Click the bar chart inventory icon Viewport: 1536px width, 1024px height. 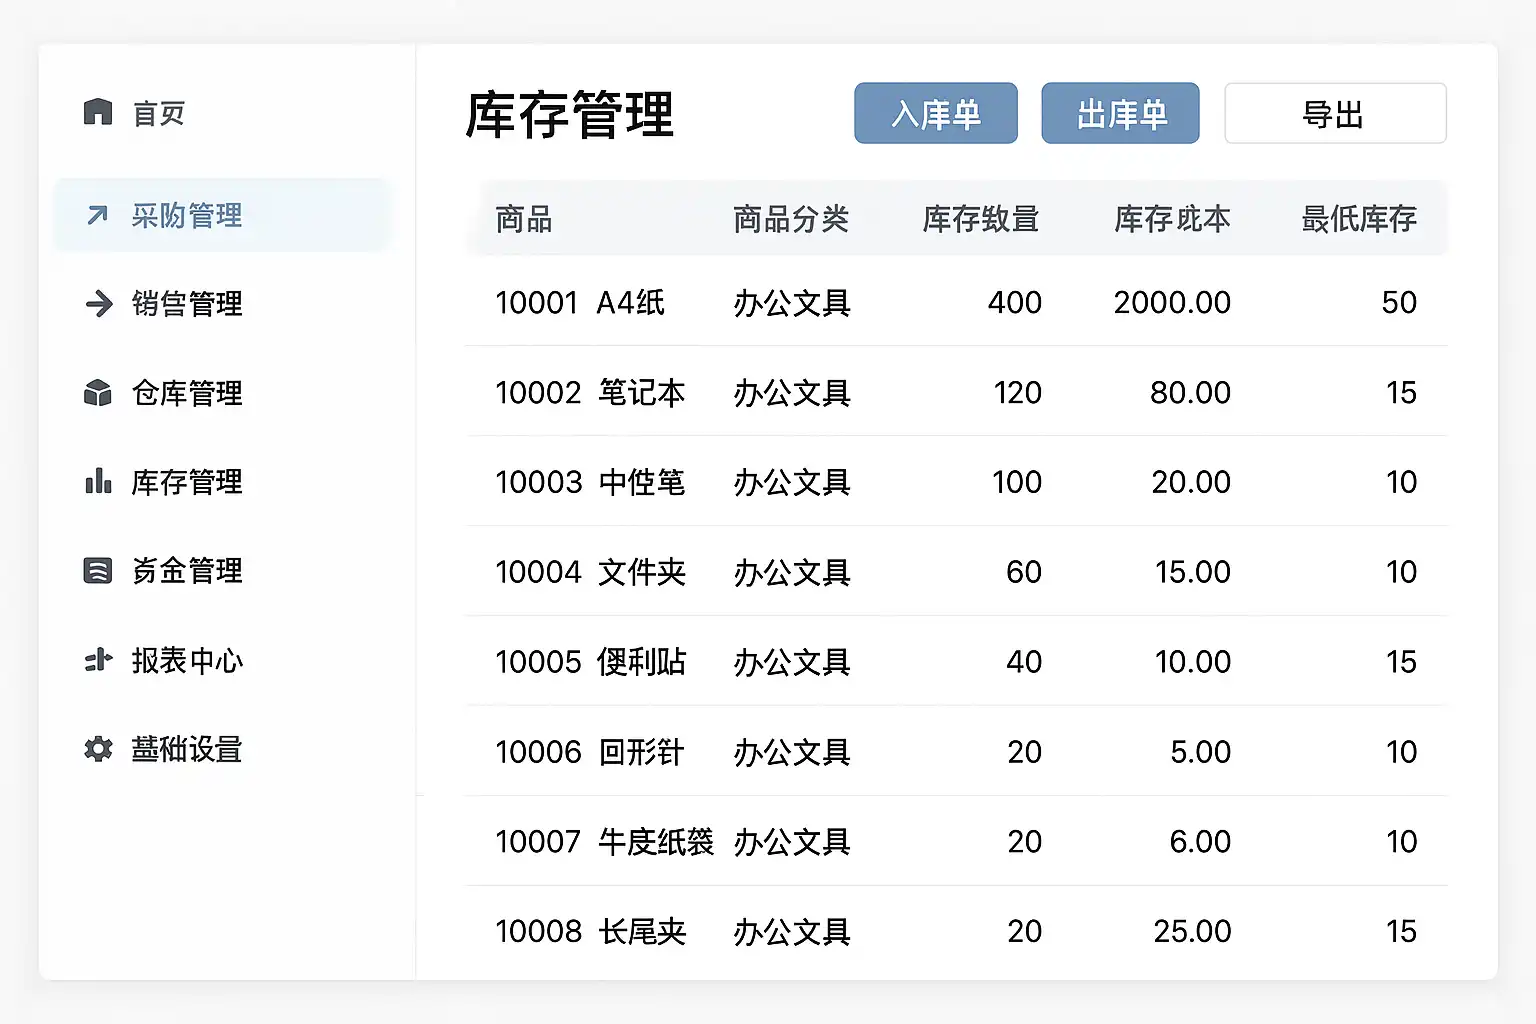tap(98, 482)
